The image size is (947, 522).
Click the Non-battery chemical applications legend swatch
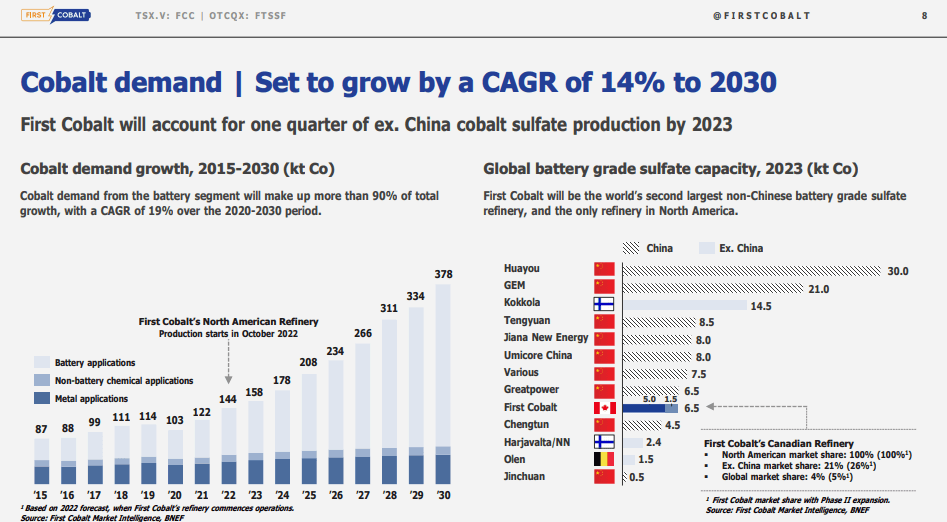point(42,380)
